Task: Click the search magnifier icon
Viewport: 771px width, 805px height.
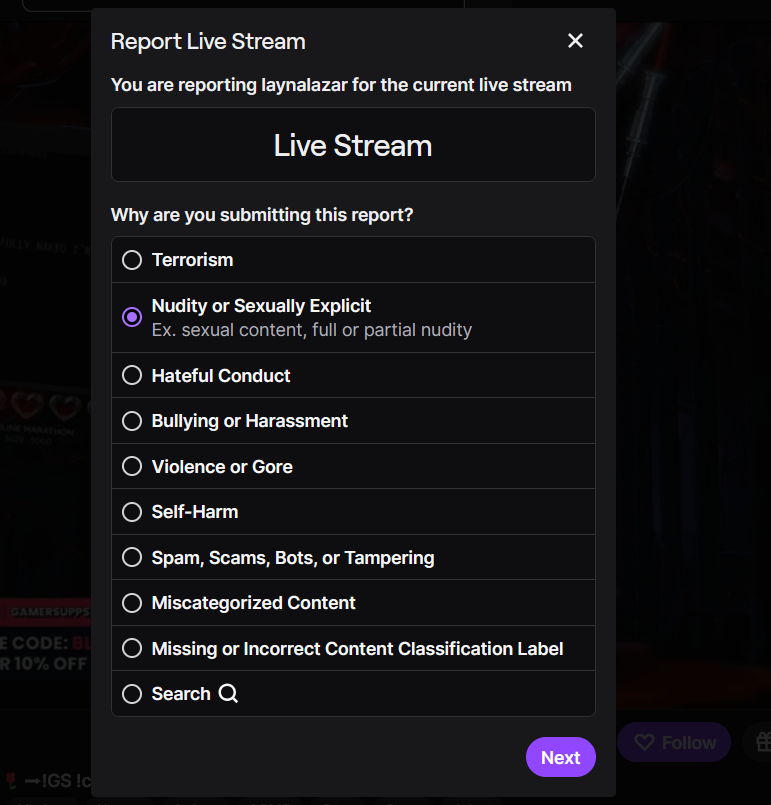Action: click(228, 694)
